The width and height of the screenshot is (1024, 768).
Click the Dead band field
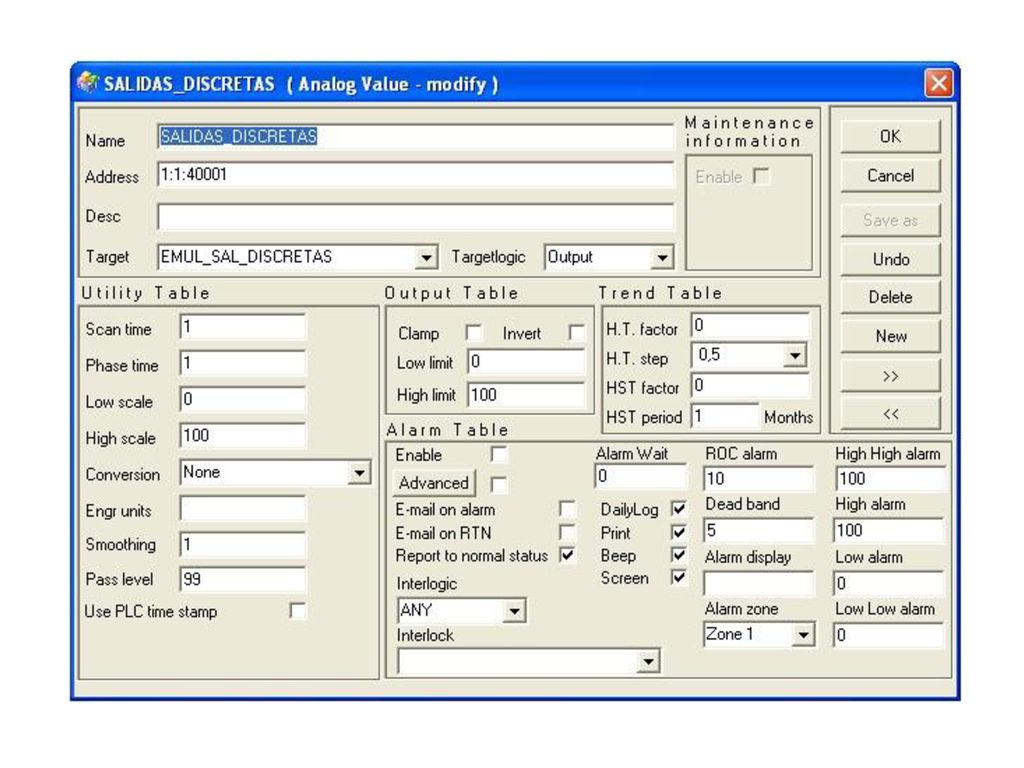coord(759,530)
